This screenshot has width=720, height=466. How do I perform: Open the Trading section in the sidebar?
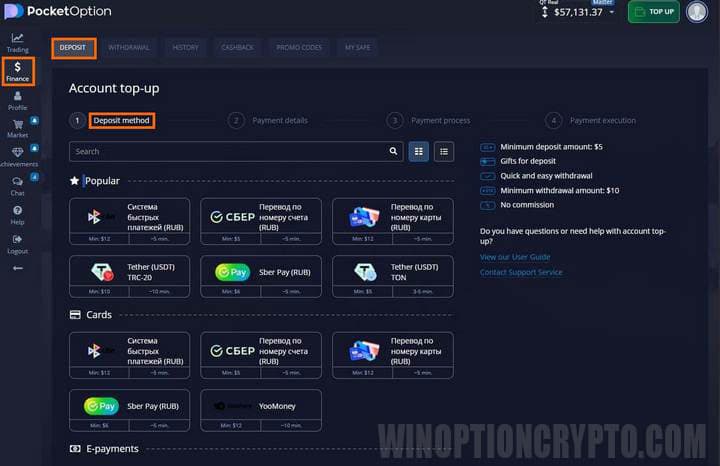pyautogui.click(x=17, y=42)
